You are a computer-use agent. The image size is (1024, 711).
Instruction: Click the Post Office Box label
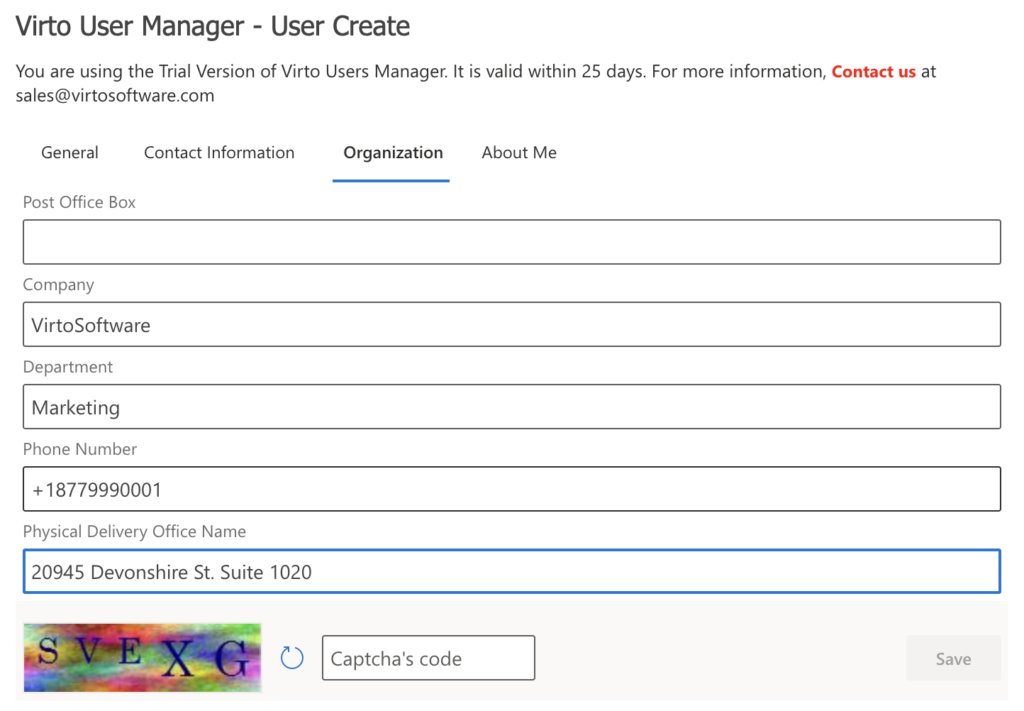(x=79, y=202)
